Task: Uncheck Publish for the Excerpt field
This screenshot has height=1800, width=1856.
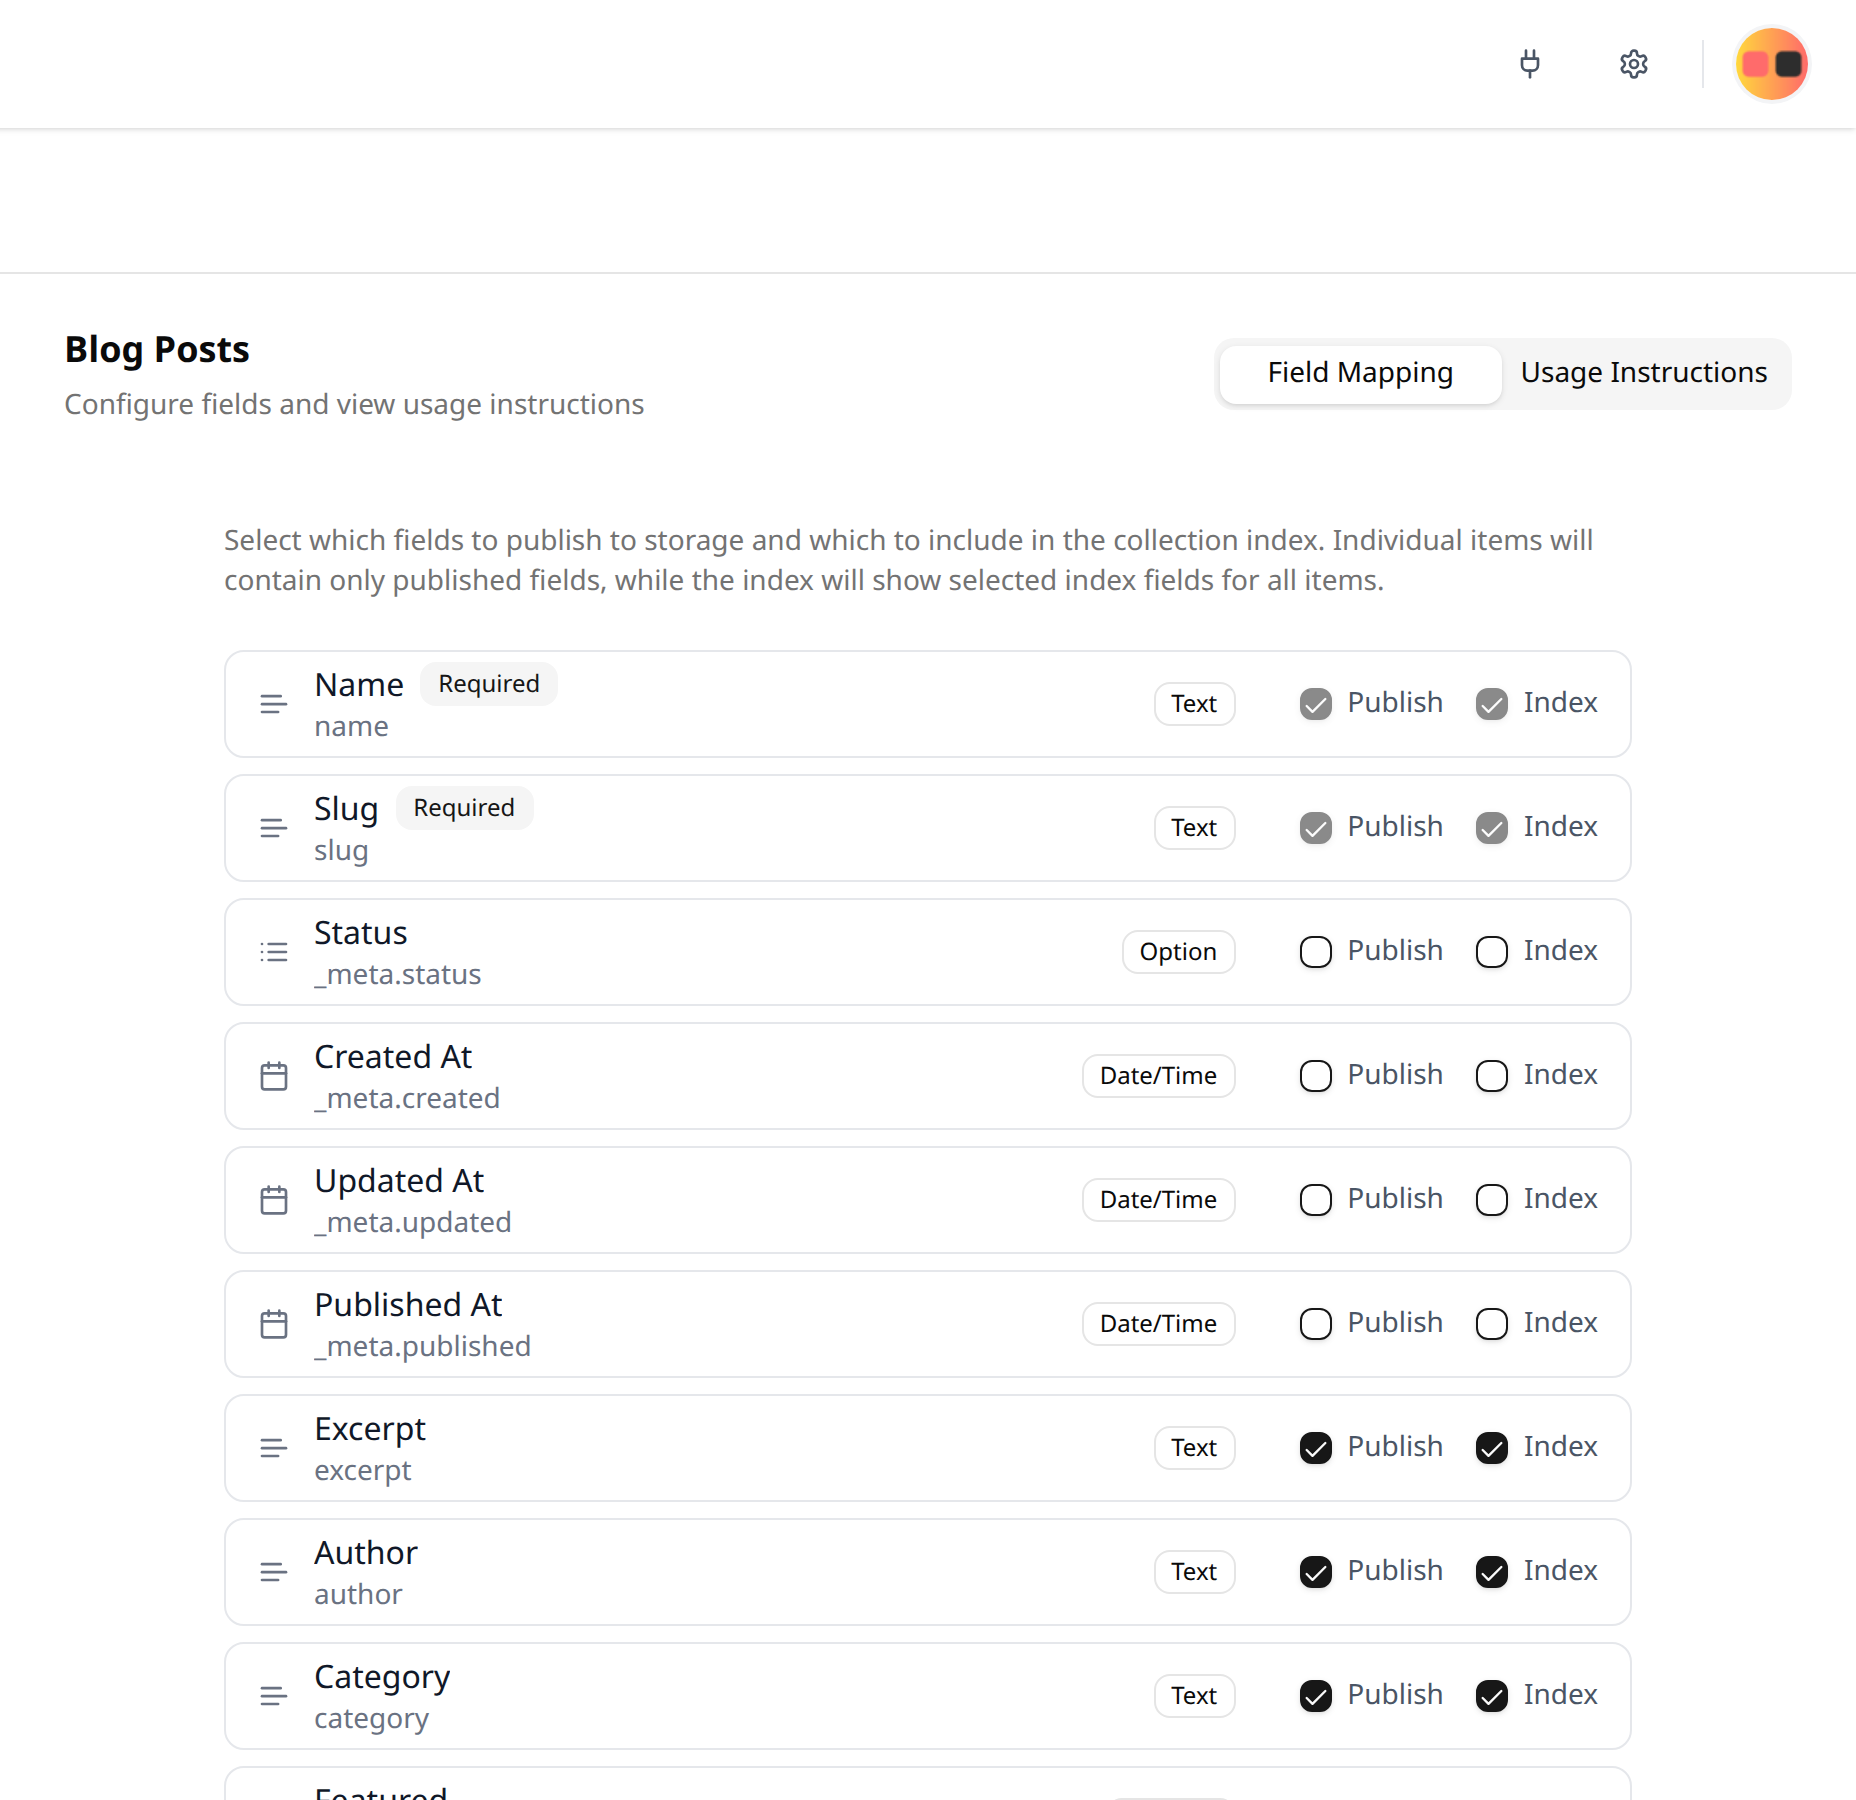Action: 1315,1448
